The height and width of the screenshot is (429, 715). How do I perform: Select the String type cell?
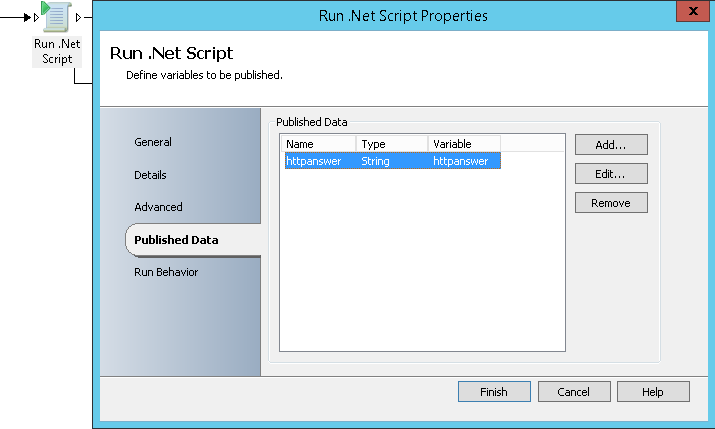(375, 161)
